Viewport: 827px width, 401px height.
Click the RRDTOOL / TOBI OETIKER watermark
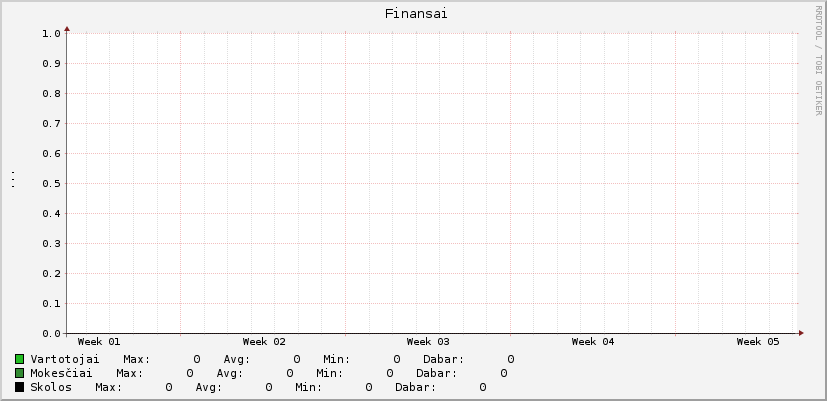pos(817,60)
